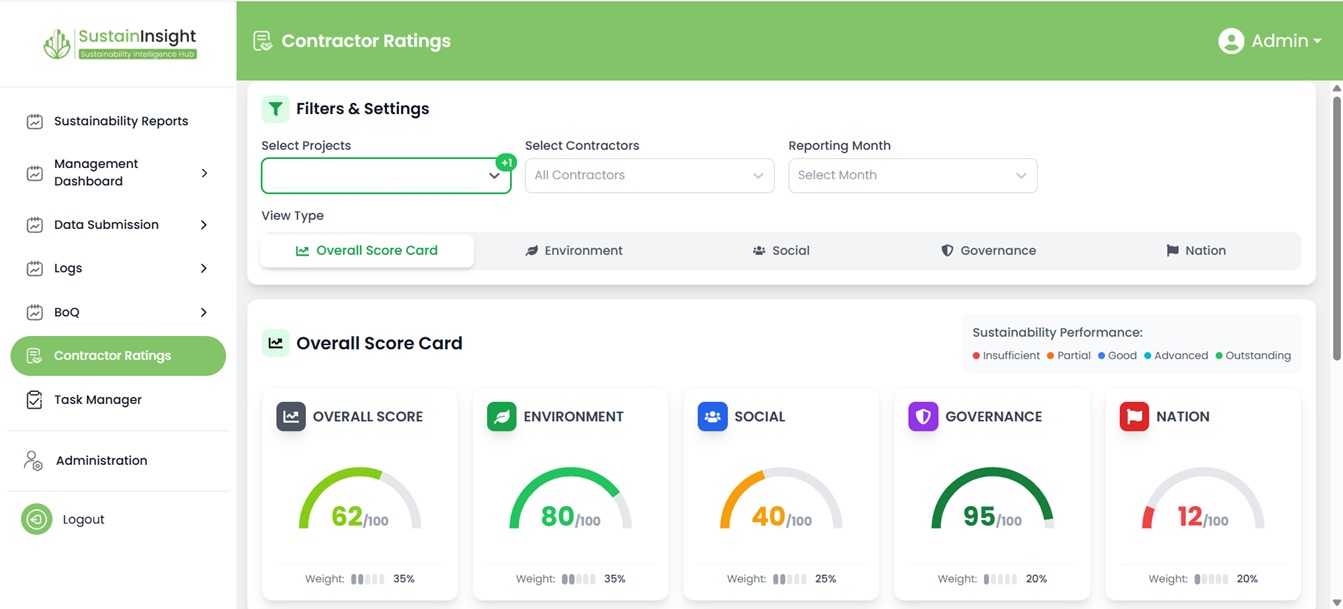Open the Reporting Month selector
This screenshot has width=1343, height=609.
point(912,175)
